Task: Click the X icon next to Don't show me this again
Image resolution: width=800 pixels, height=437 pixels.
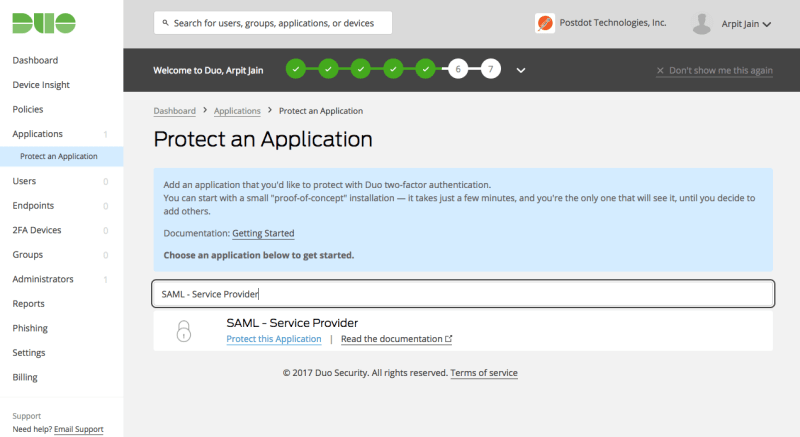Action: (x=660, y=70)
